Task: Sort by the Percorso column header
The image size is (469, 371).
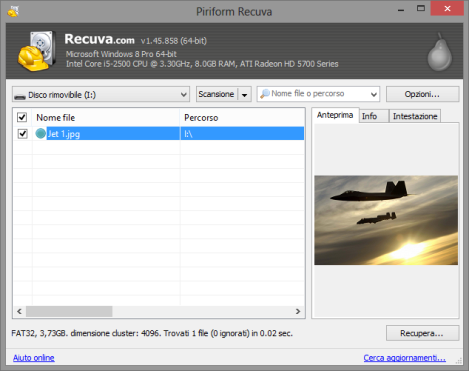Action: (242, 118)
